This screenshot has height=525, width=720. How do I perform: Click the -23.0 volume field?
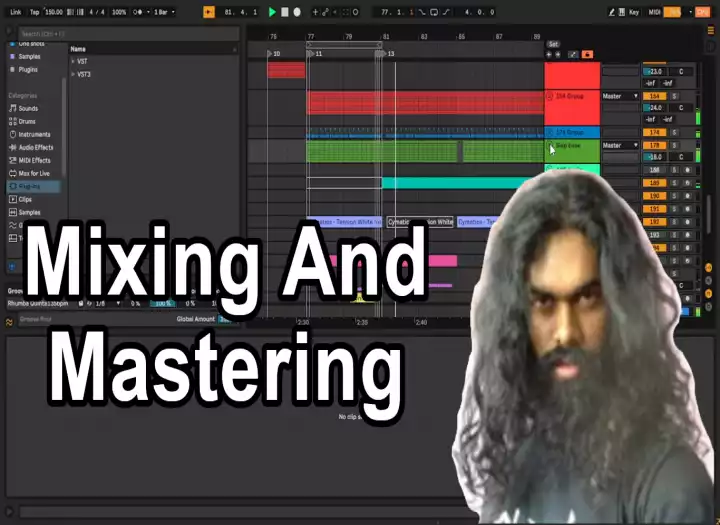tap(654, 72)
